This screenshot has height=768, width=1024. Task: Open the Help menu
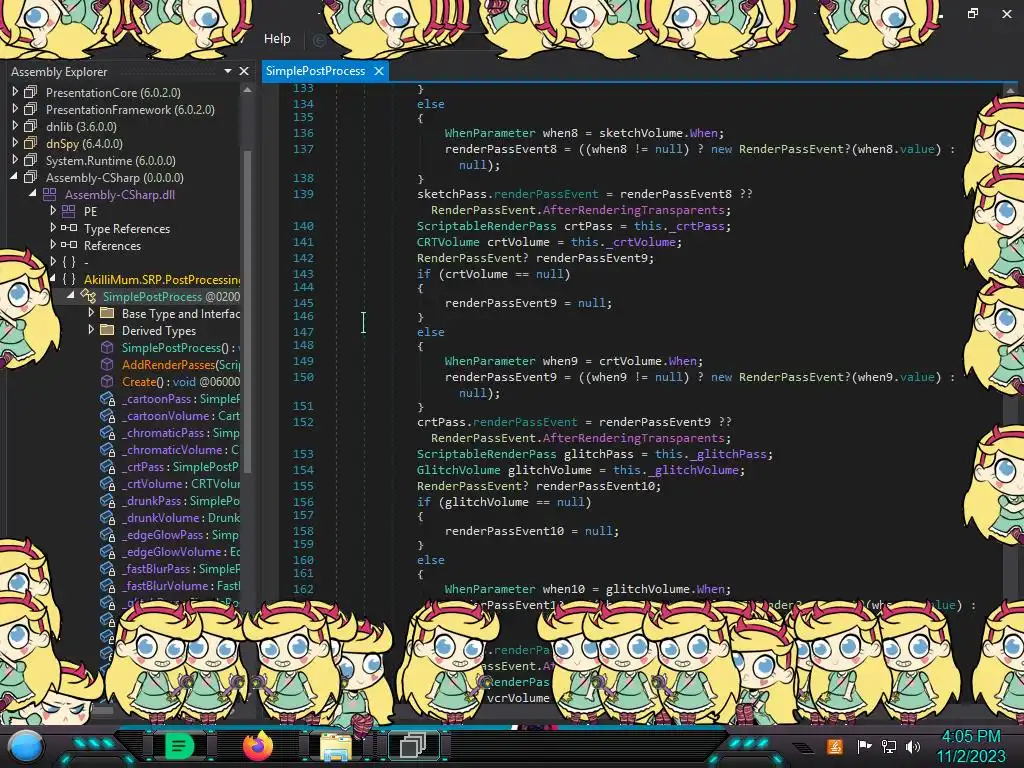tap(277, 39)
